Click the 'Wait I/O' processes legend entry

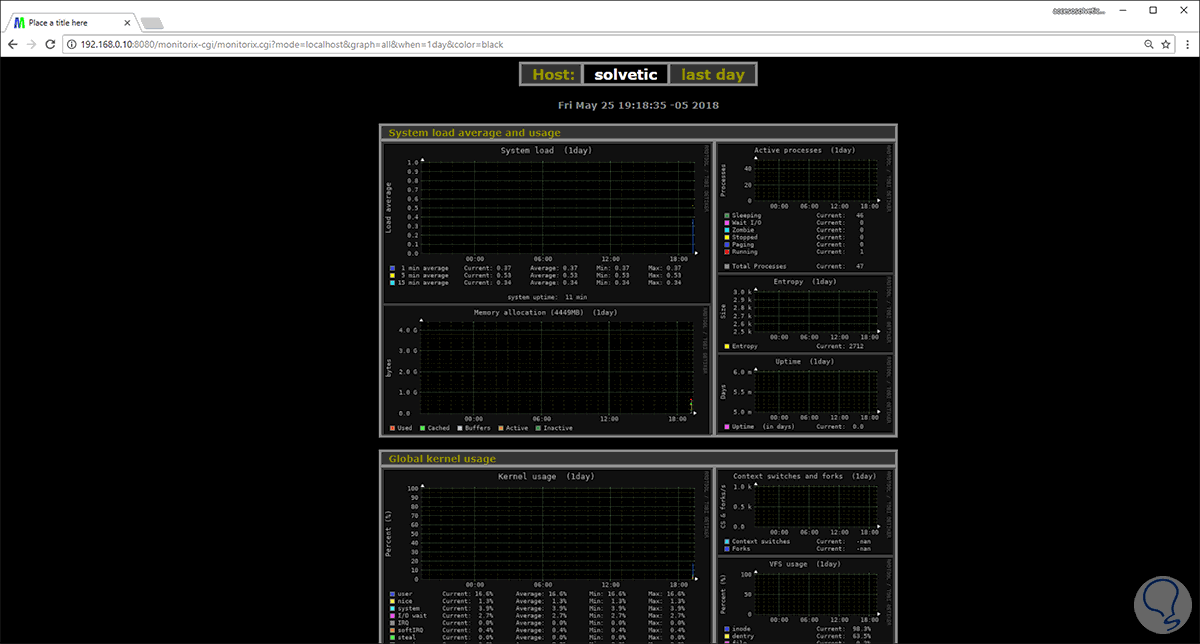743,222
